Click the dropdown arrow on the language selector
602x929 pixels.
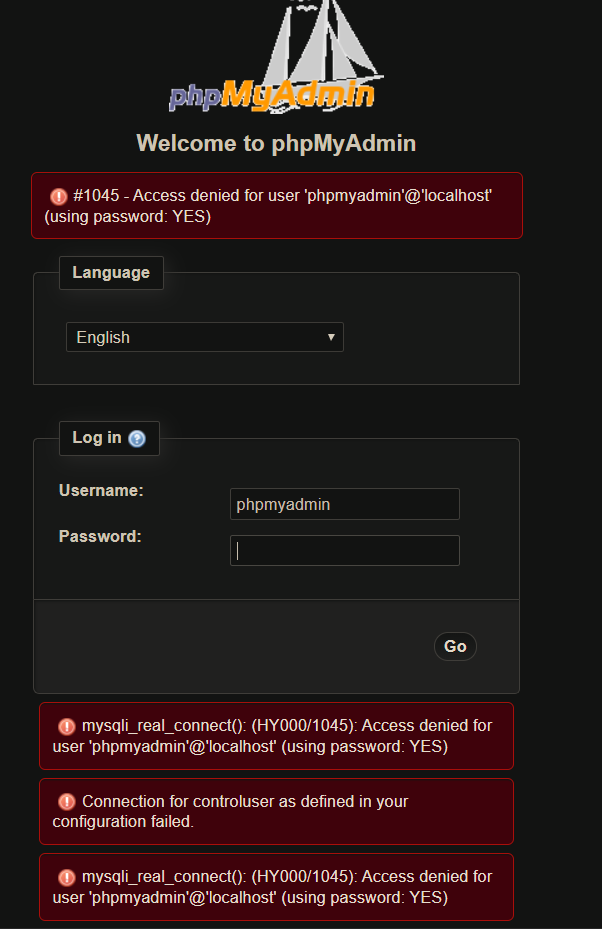[x=331, y=337]
